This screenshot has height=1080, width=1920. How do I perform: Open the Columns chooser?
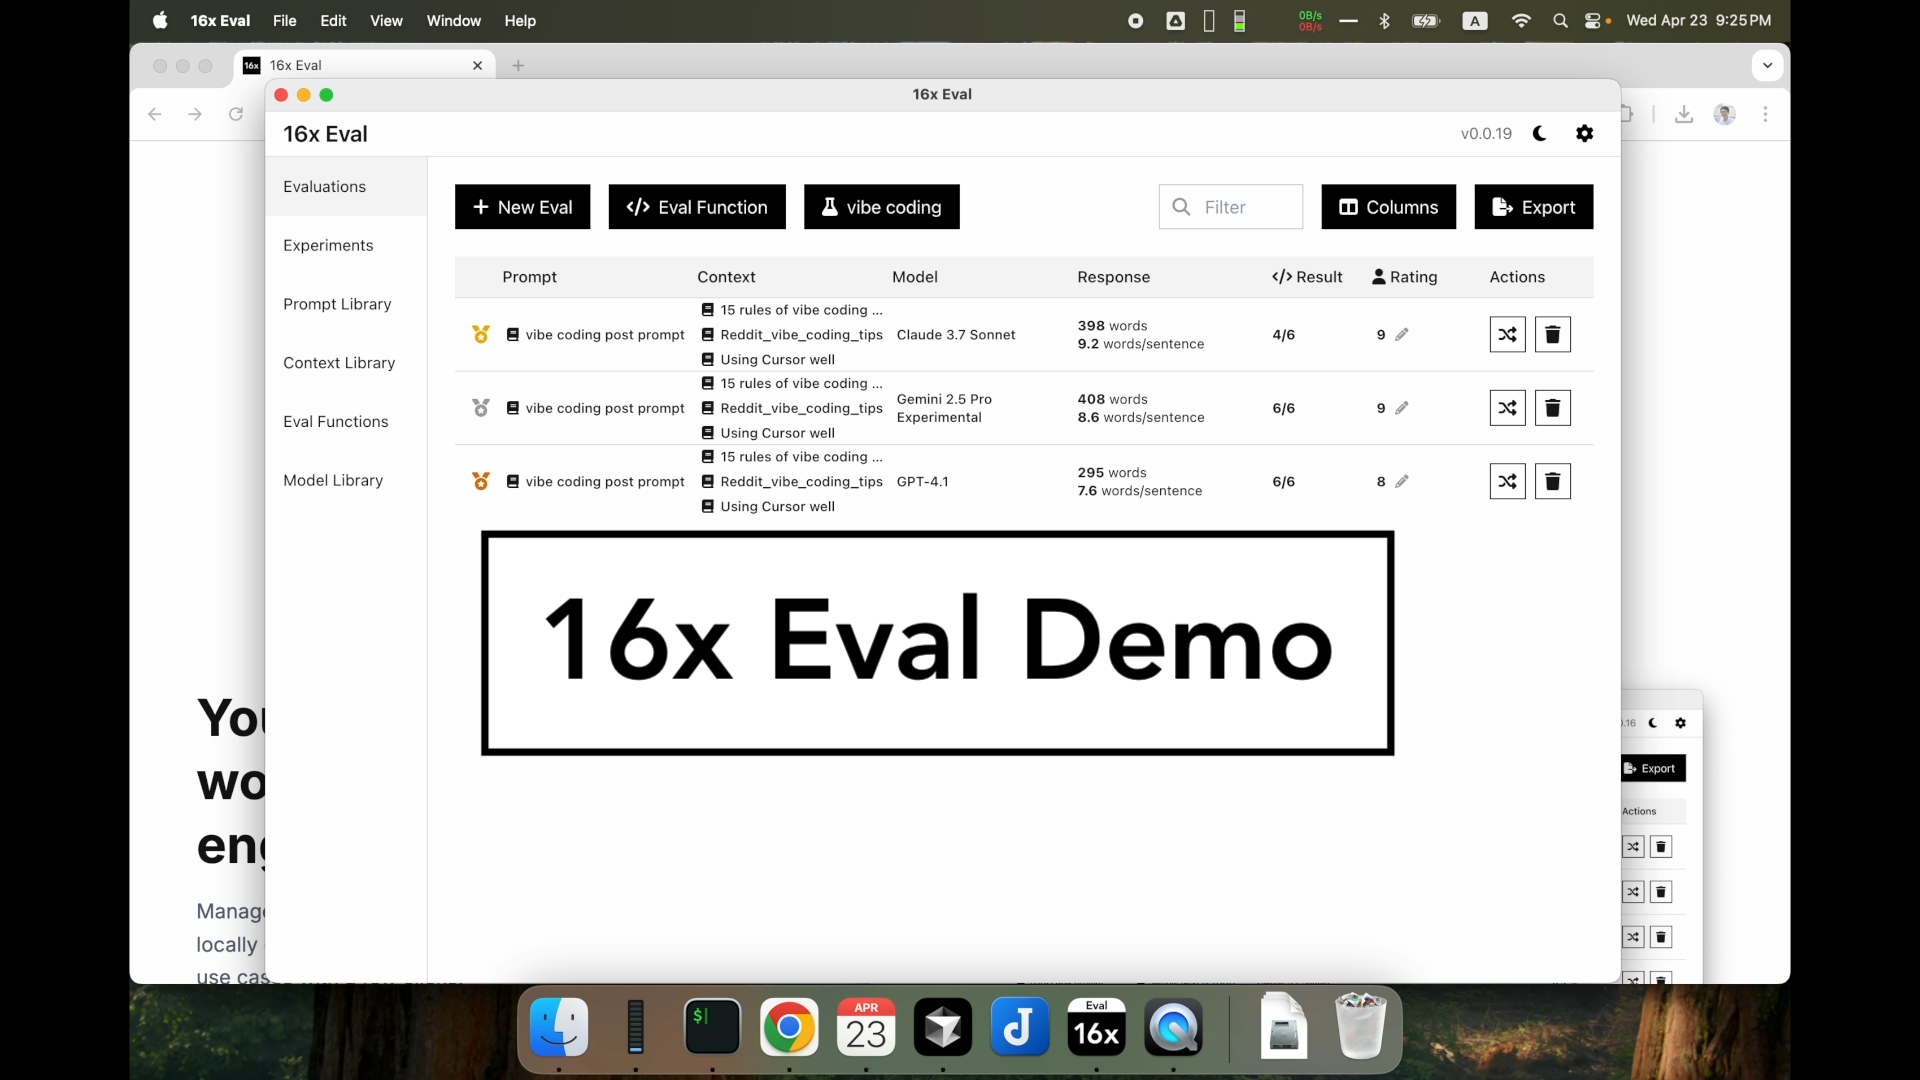[1388, 207]
